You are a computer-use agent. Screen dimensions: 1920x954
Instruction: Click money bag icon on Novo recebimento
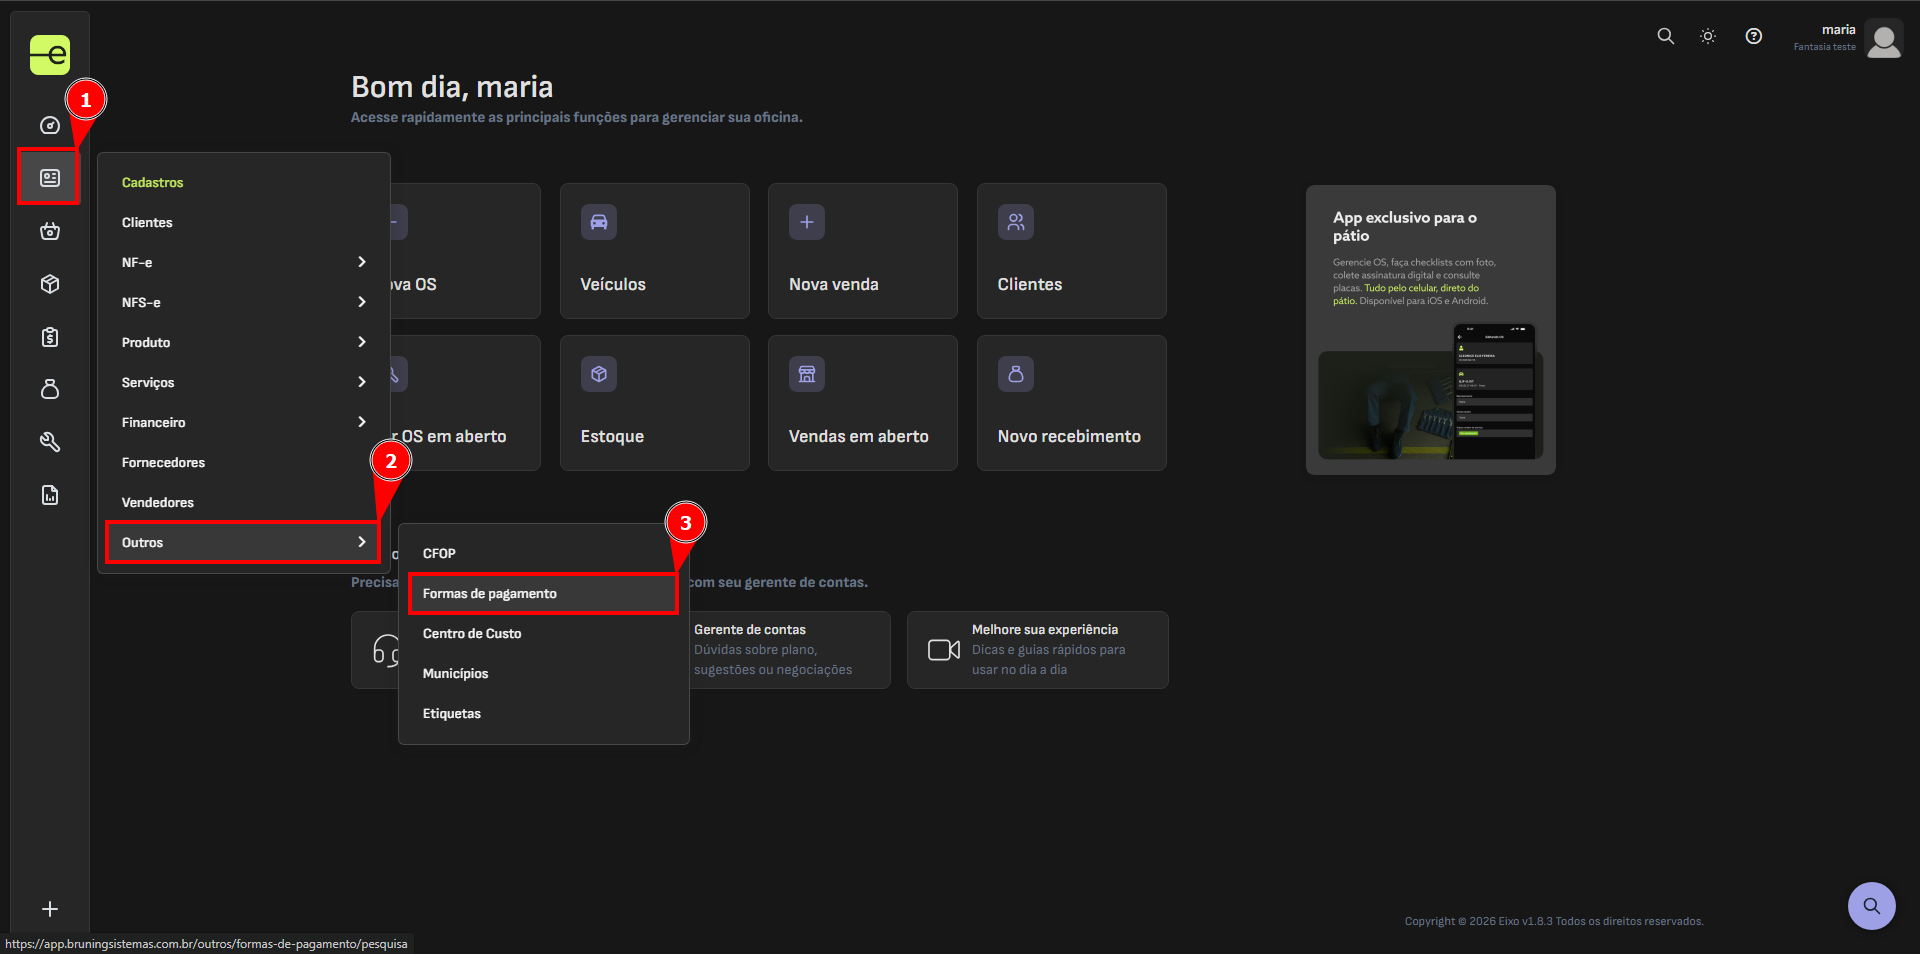click(1016, 374)
